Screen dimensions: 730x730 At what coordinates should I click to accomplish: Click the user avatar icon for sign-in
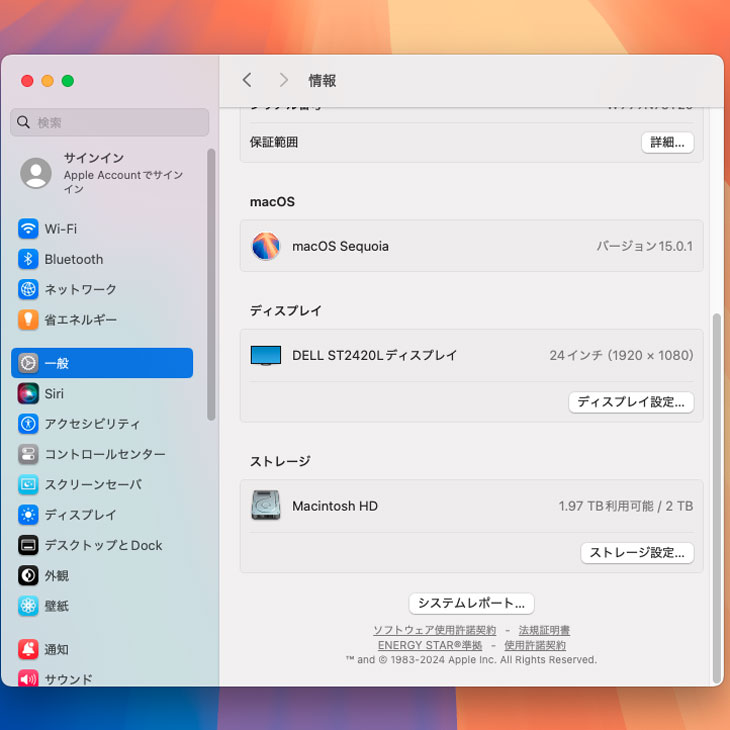[36, 173]
